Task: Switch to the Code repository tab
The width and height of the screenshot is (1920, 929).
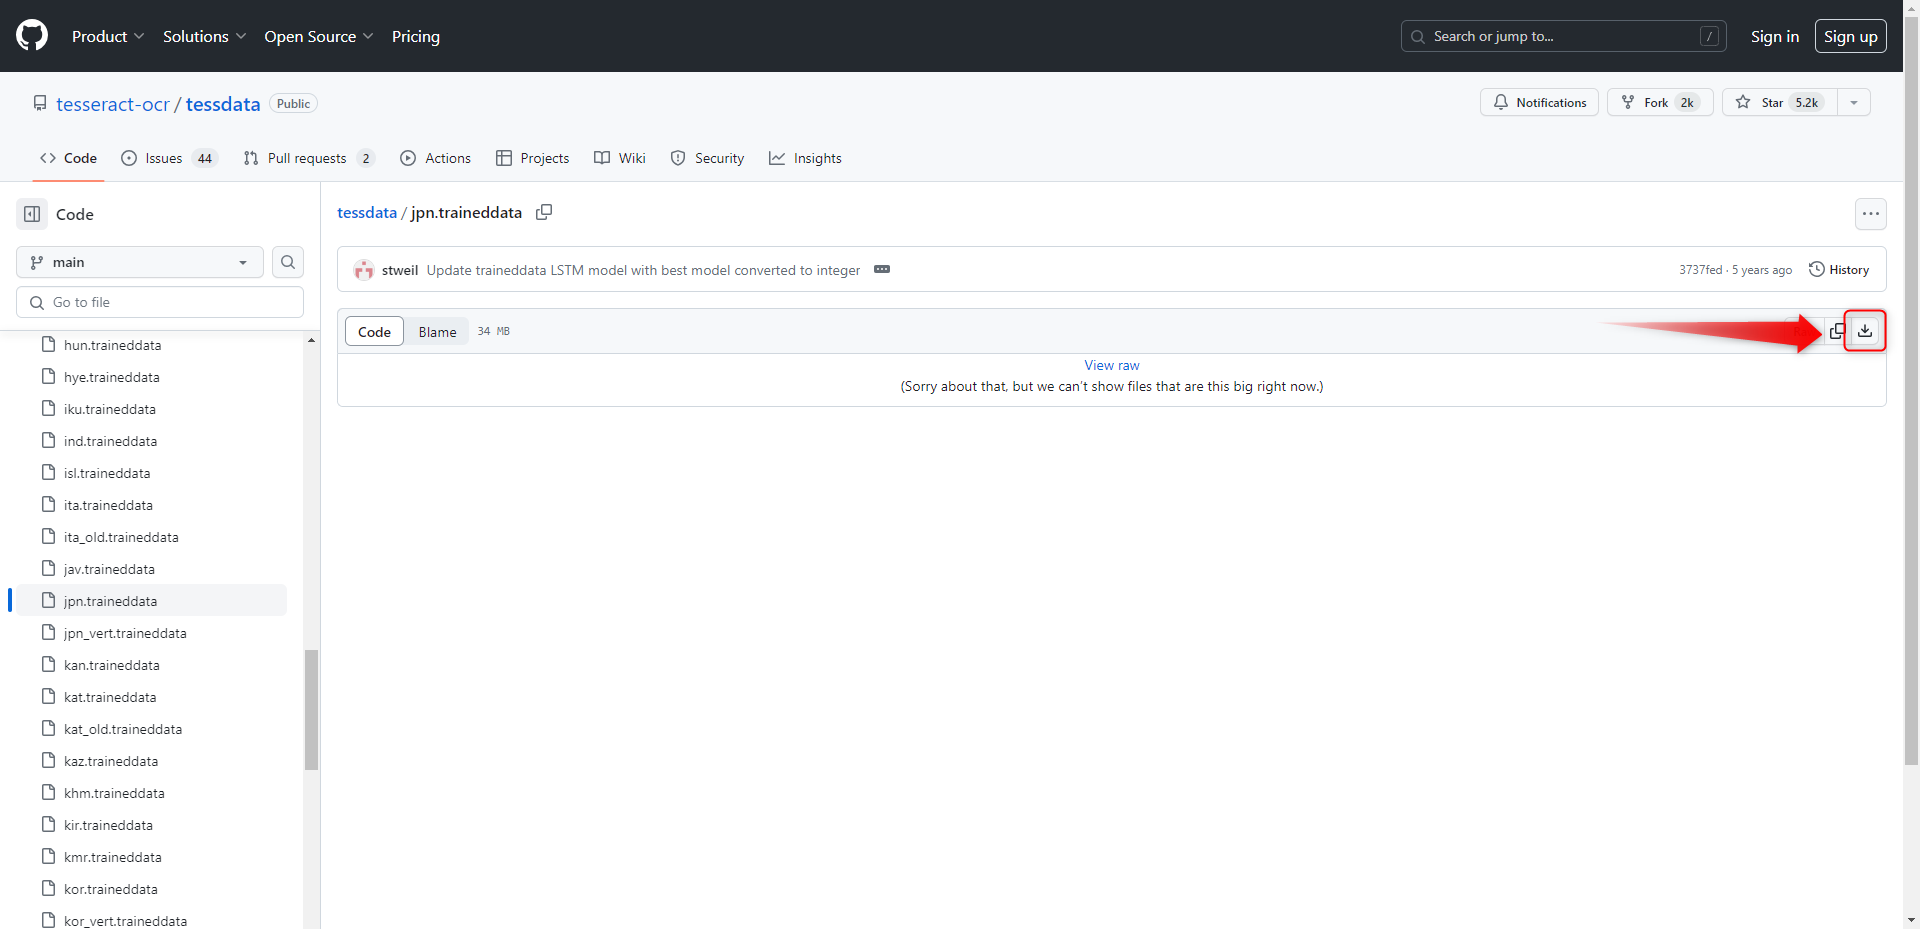Action: pyautogui.click(x=68, y=158)
